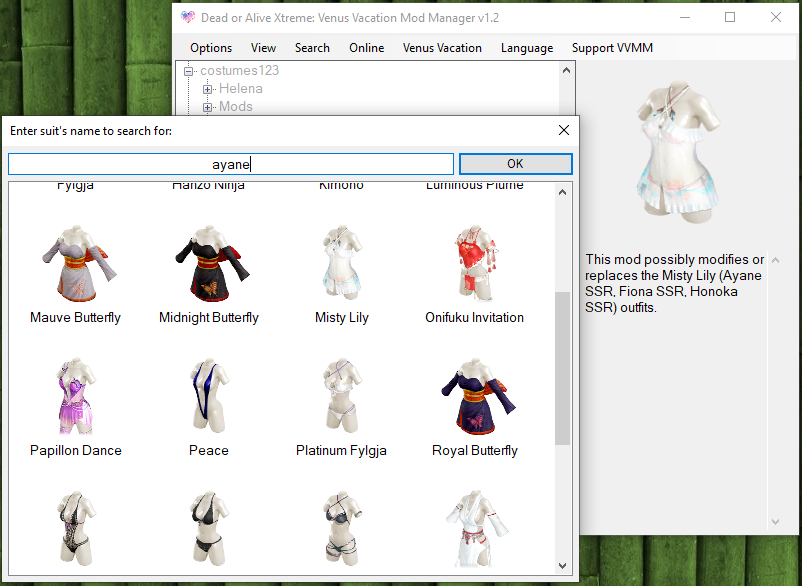Screen dimensions: 802x586
Task: Click the description scroll down arrow
Action: point(775,522)
